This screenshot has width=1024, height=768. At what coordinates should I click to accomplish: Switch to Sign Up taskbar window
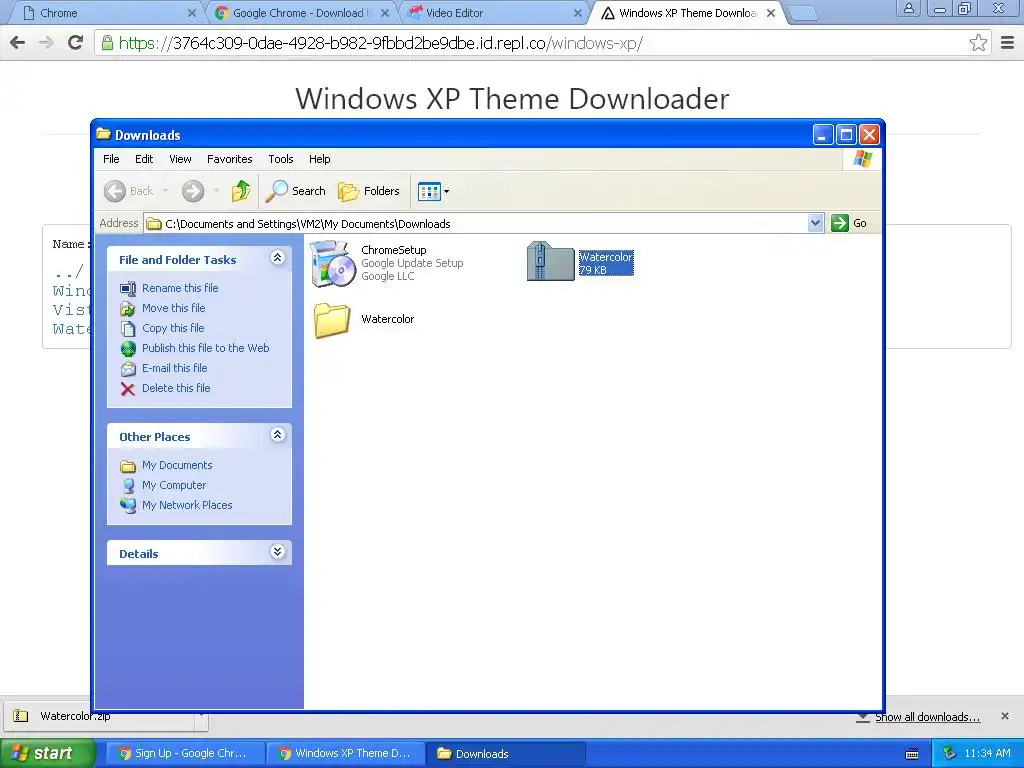pyautogui.click(x=184, y=754)
